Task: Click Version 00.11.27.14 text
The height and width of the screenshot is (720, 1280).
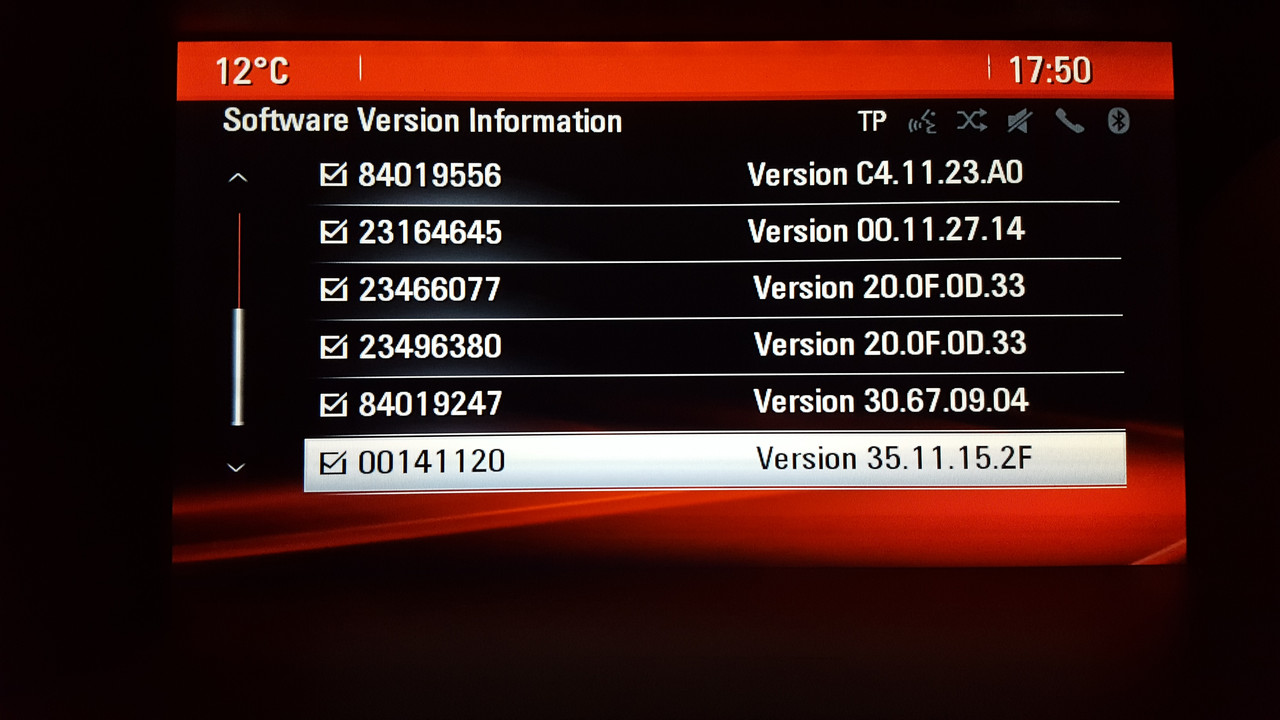Action: 887,231
